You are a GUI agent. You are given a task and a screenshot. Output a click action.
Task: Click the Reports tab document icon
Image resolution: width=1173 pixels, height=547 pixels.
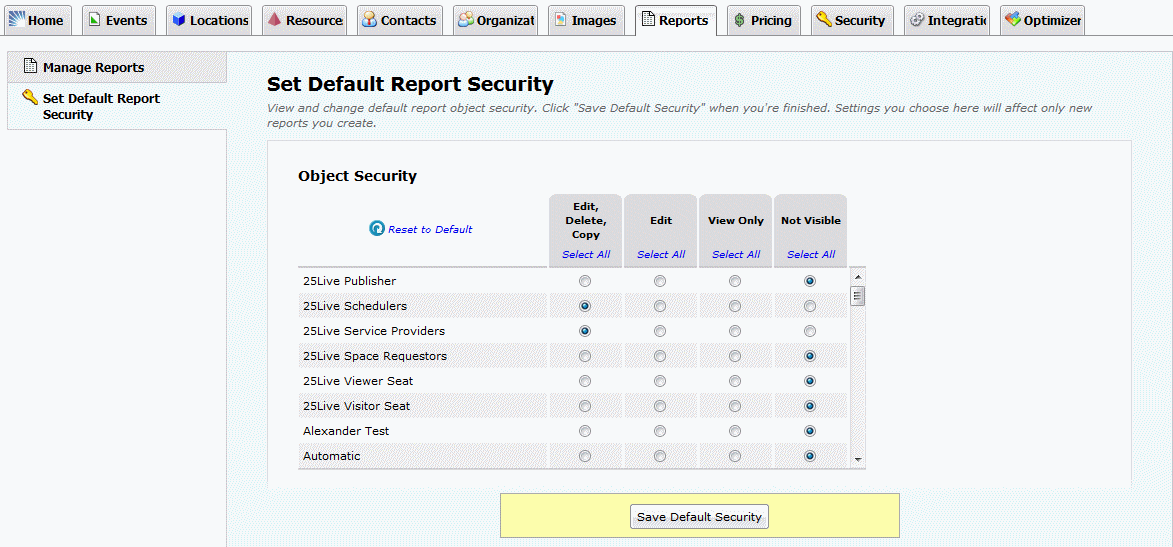649,19
